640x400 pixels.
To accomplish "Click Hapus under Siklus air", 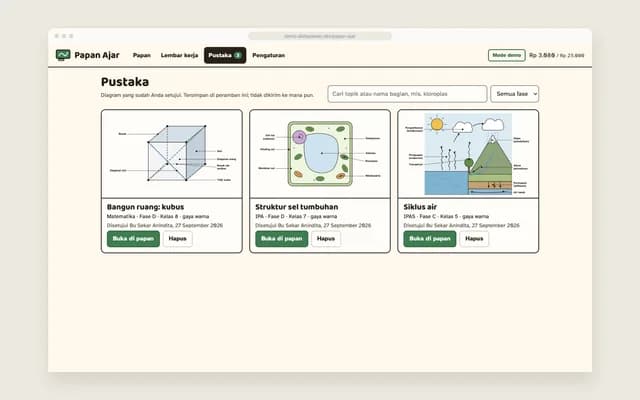I will 474,239.
